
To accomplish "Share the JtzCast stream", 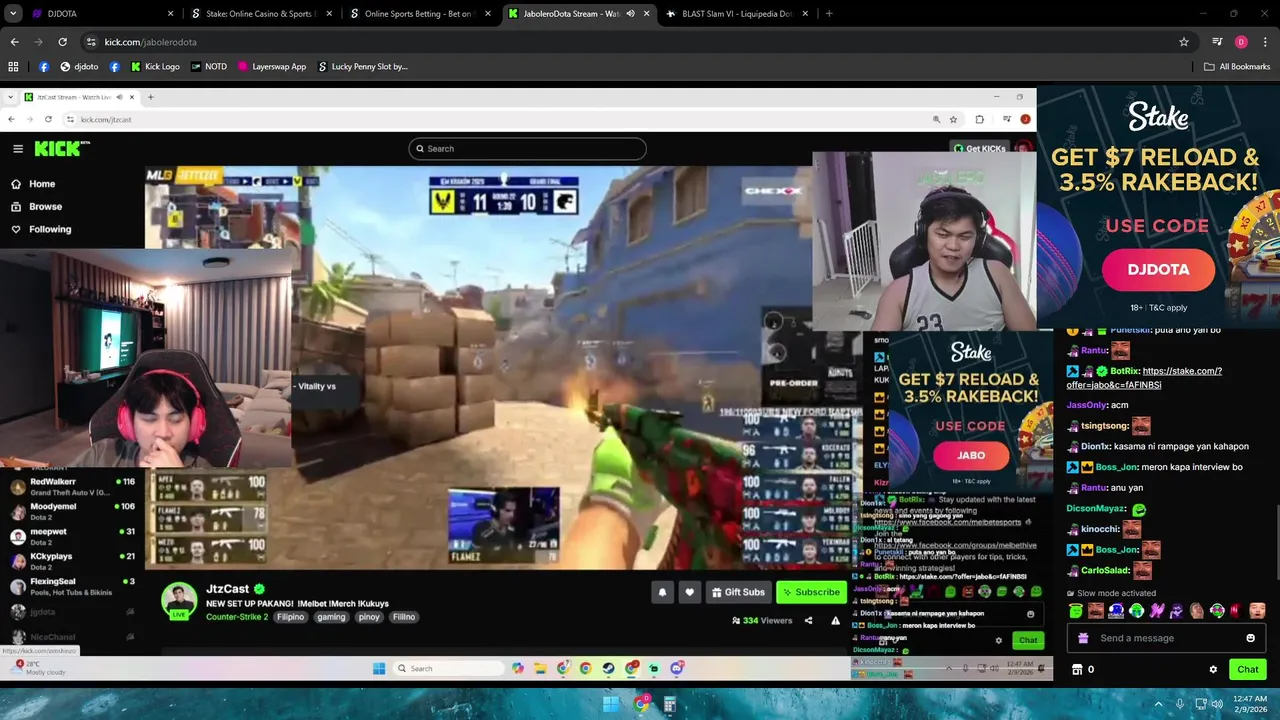I will (x=808, y=621).
